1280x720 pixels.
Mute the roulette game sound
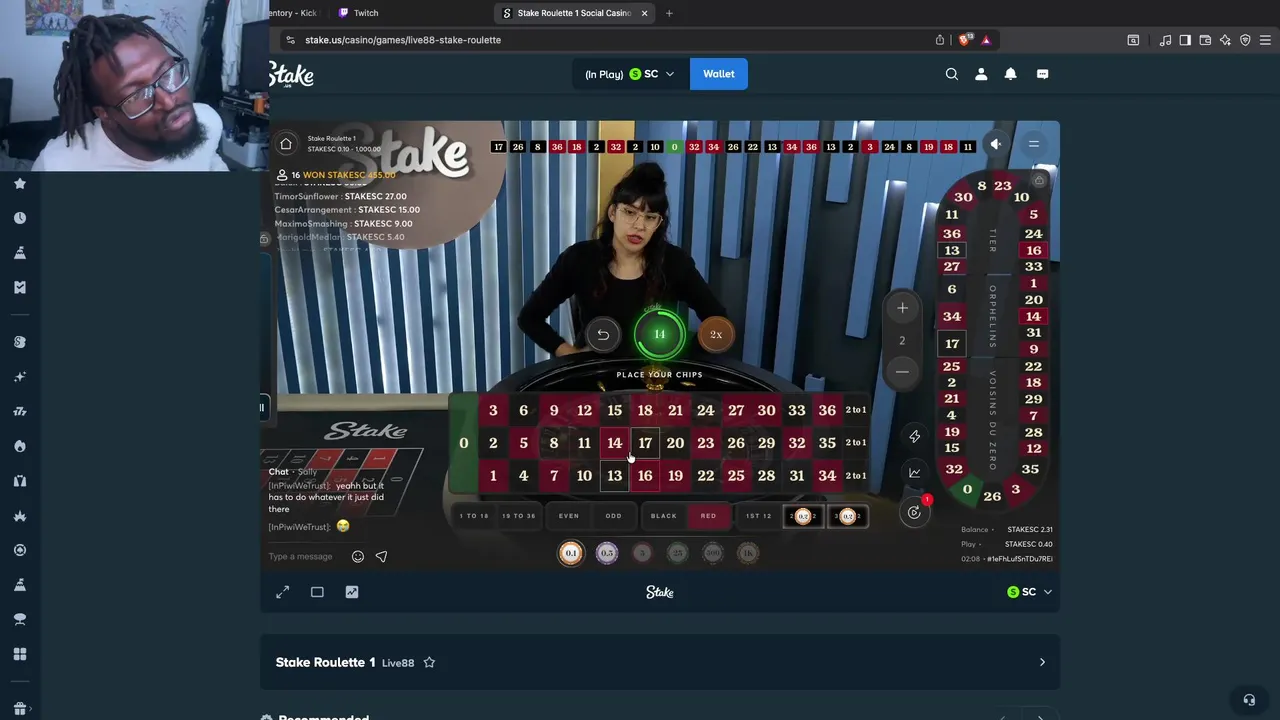coord(996,144)
